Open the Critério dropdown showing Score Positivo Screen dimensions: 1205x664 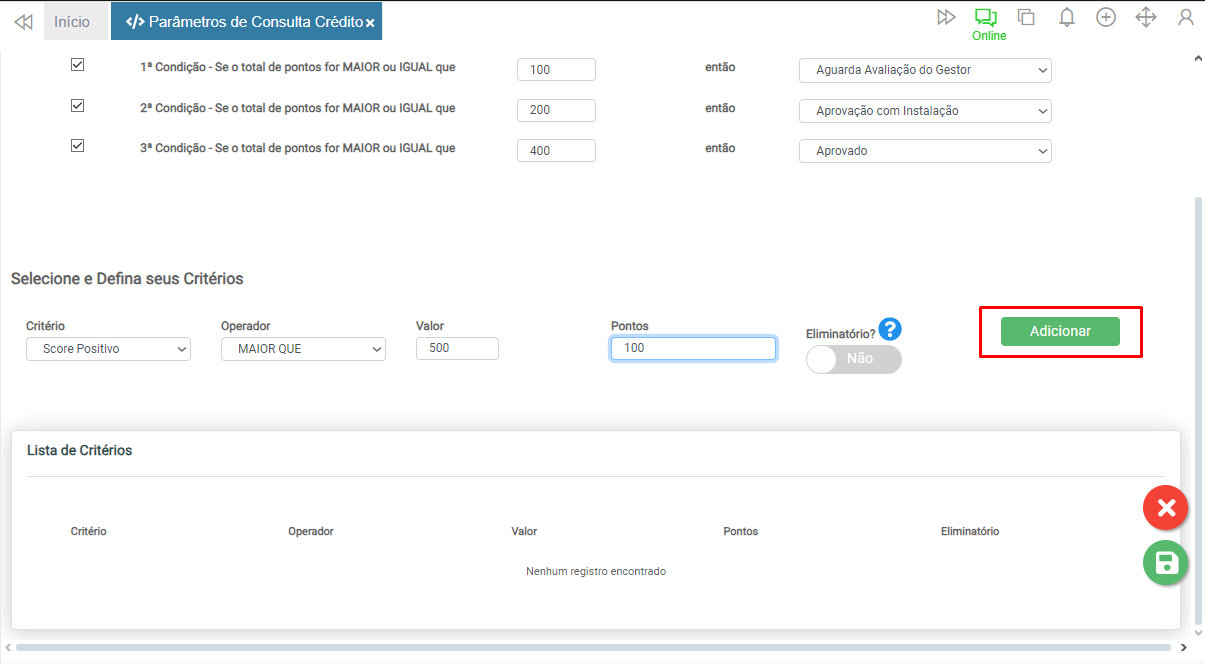[108, 349]
